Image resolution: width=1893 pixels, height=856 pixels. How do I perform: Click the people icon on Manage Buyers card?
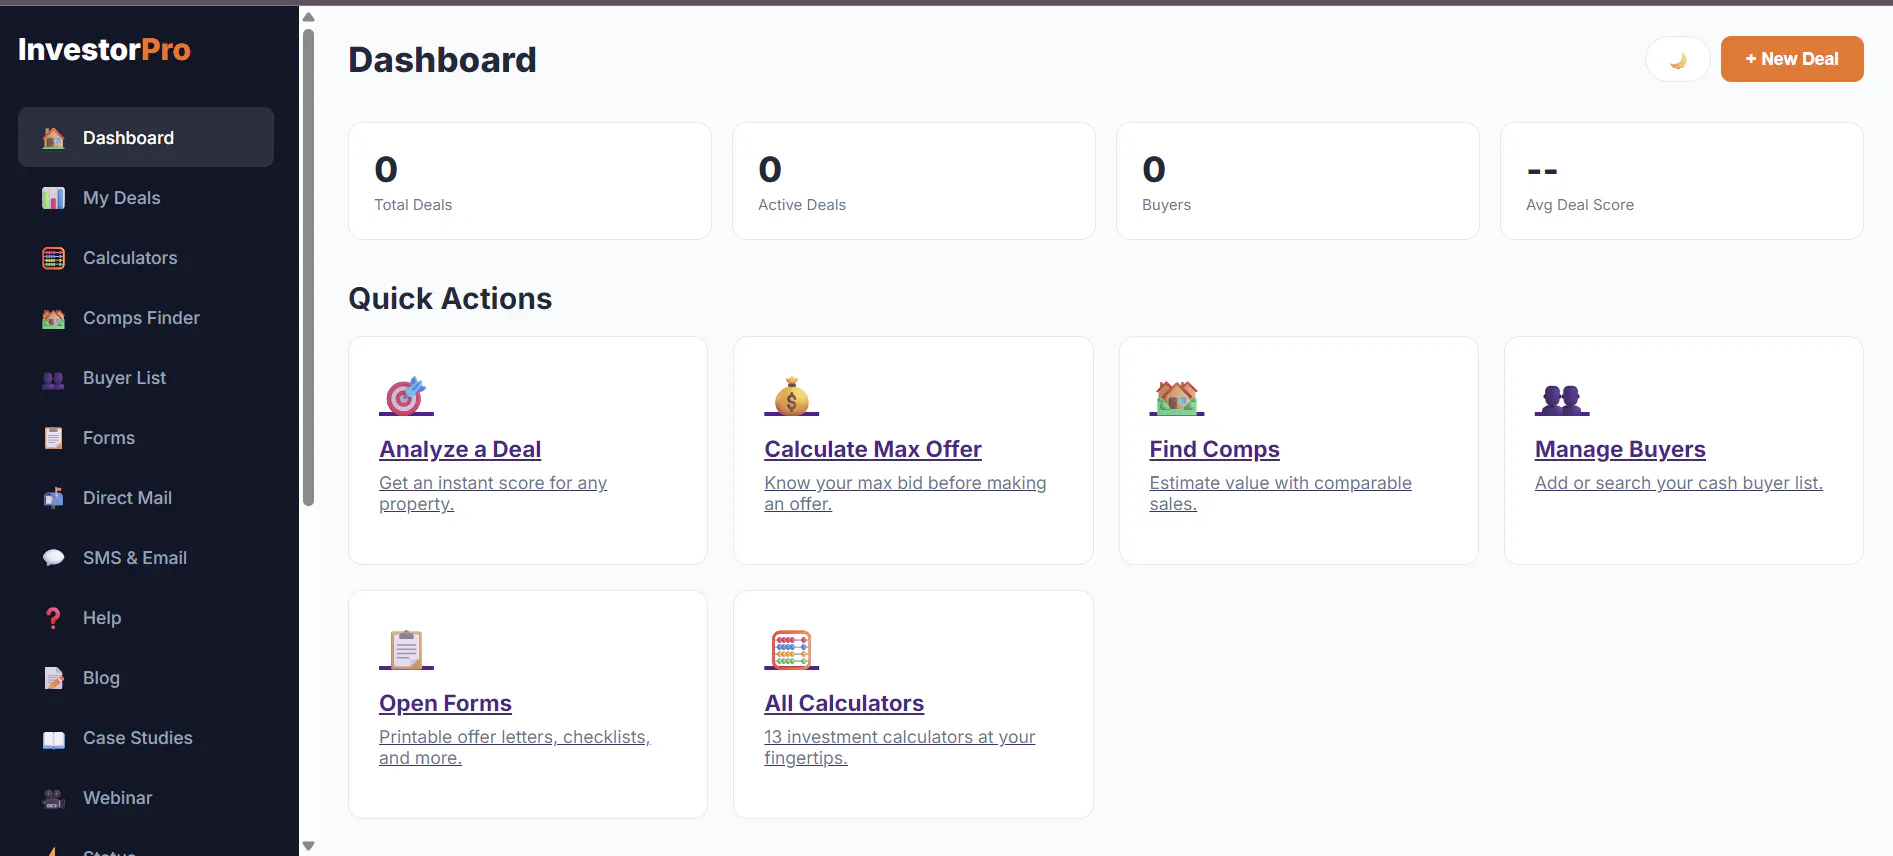pyautogui.click(x=1562, y=399)
